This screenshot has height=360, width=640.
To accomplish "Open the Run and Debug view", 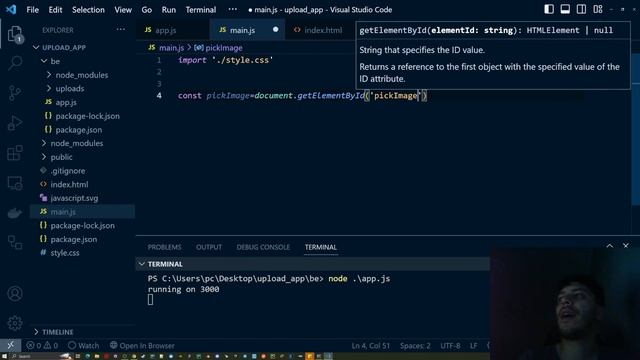I will 15,123.
